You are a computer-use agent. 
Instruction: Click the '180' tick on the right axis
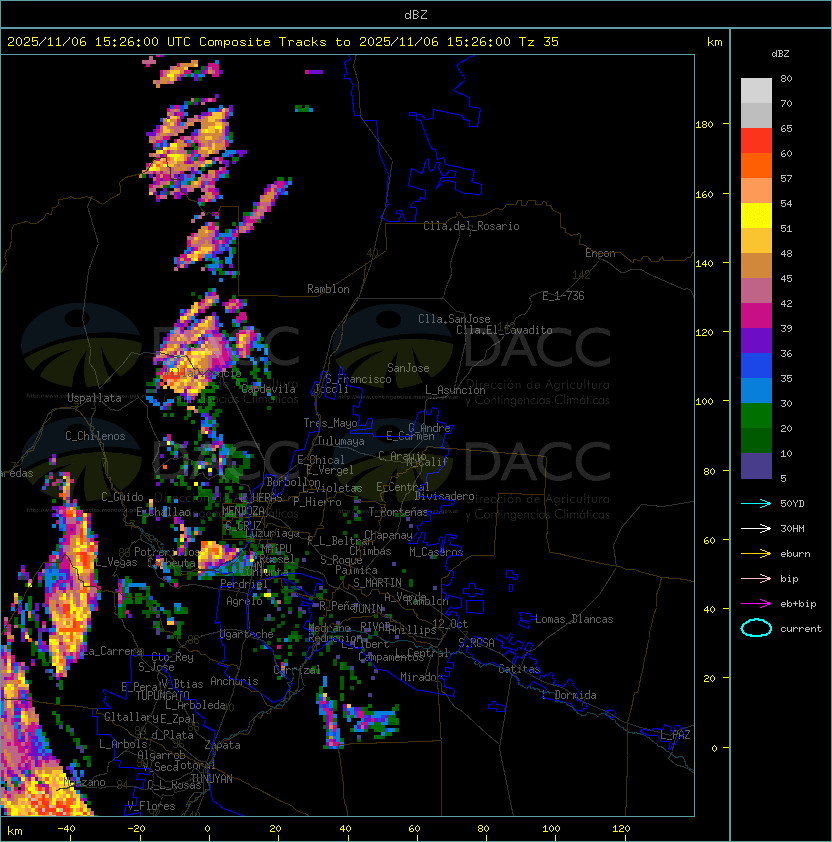(704, 125)
